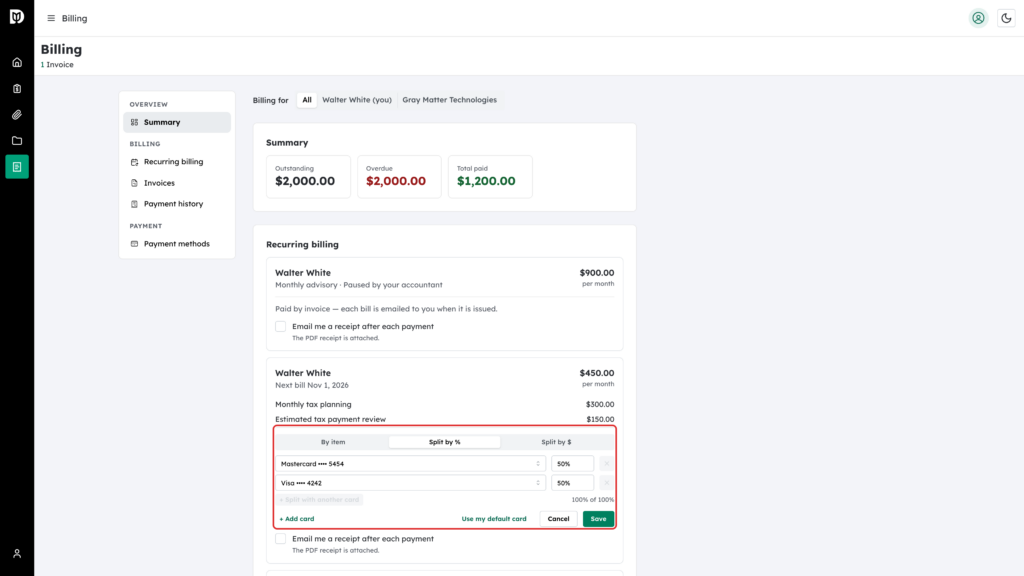Filter billing for Gray Matter Technologies
The width and height of the screenshot is (1024, 576).
tap(449, 100)
